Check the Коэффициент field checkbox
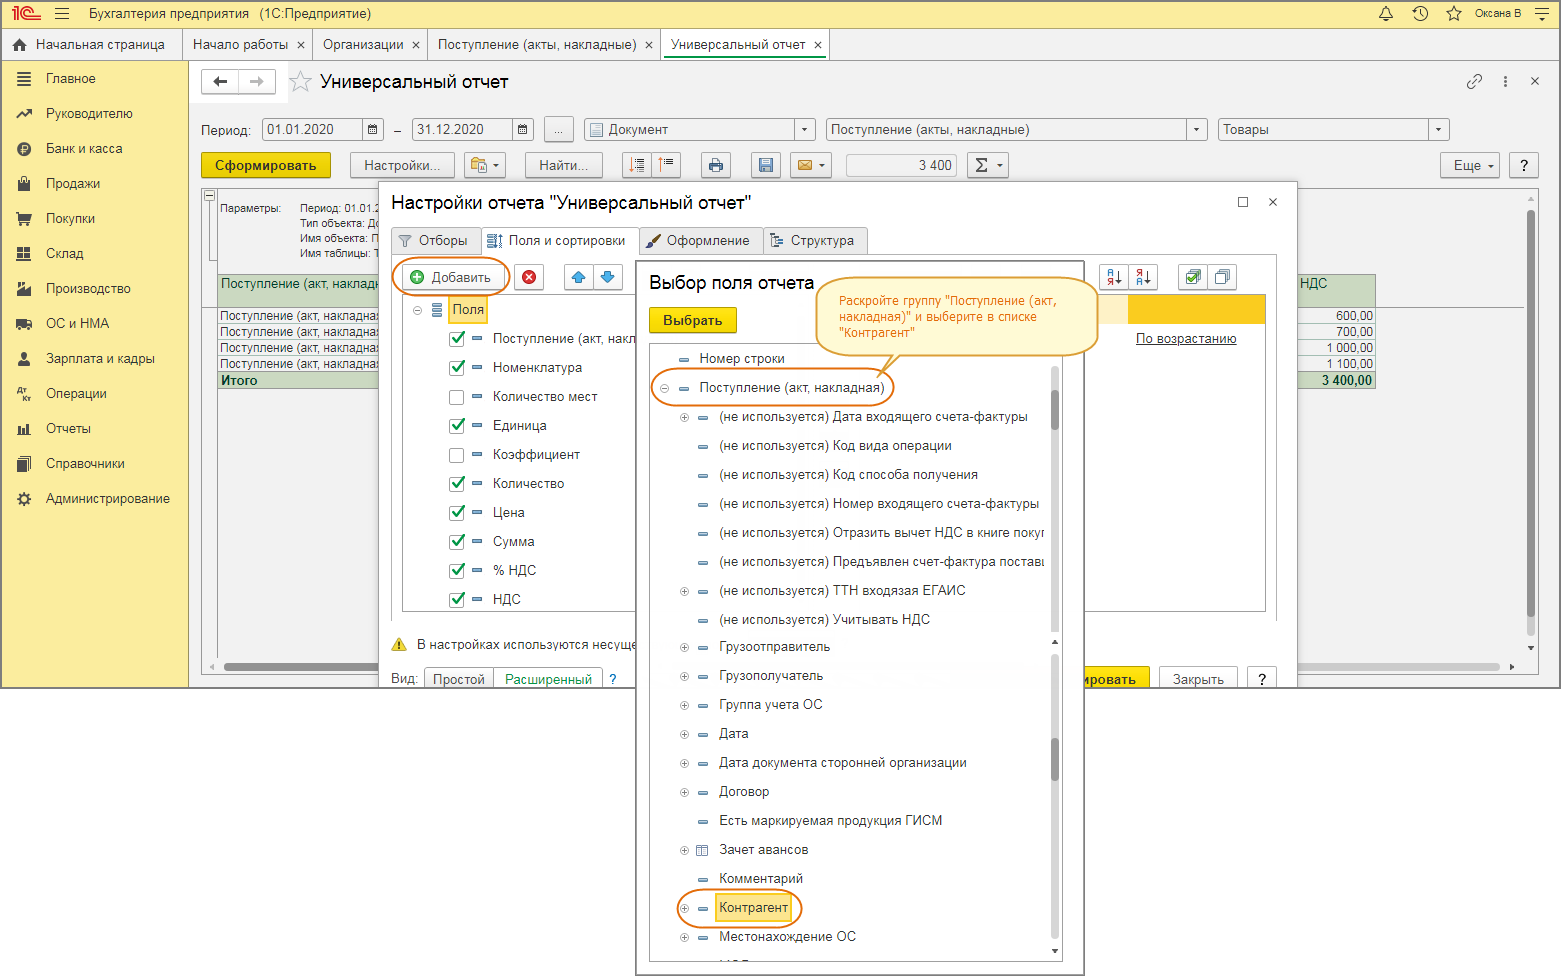Image resolution: width=1561 pixels, height=978 pixels. 457,455
